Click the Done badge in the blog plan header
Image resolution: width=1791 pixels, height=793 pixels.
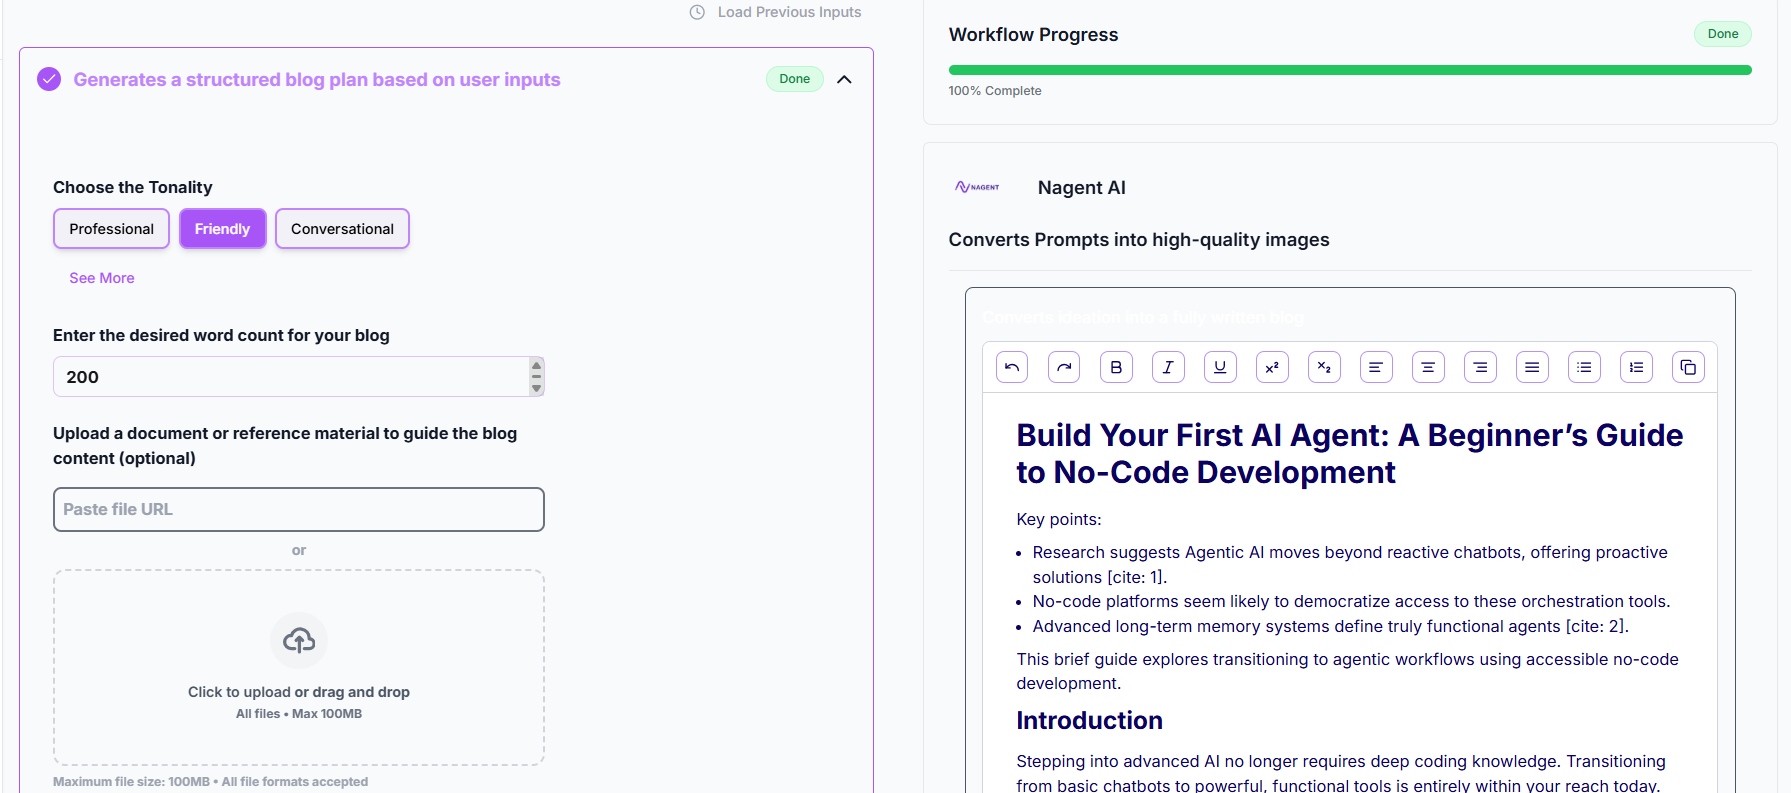[x=795, y=79]
